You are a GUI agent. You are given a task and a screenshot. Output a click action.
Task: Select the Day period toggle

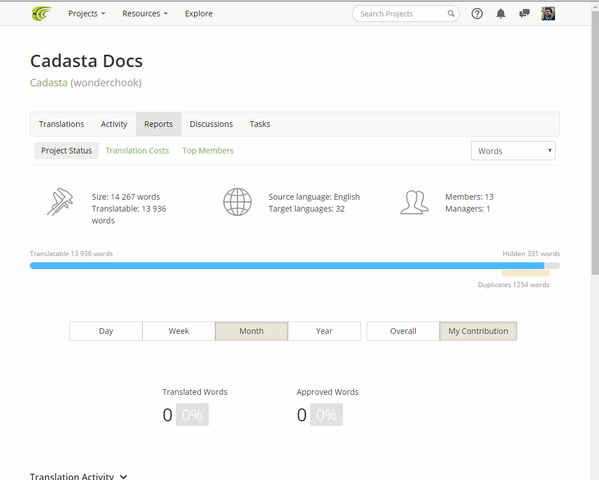pyautogui.click(x=106, y=331)
